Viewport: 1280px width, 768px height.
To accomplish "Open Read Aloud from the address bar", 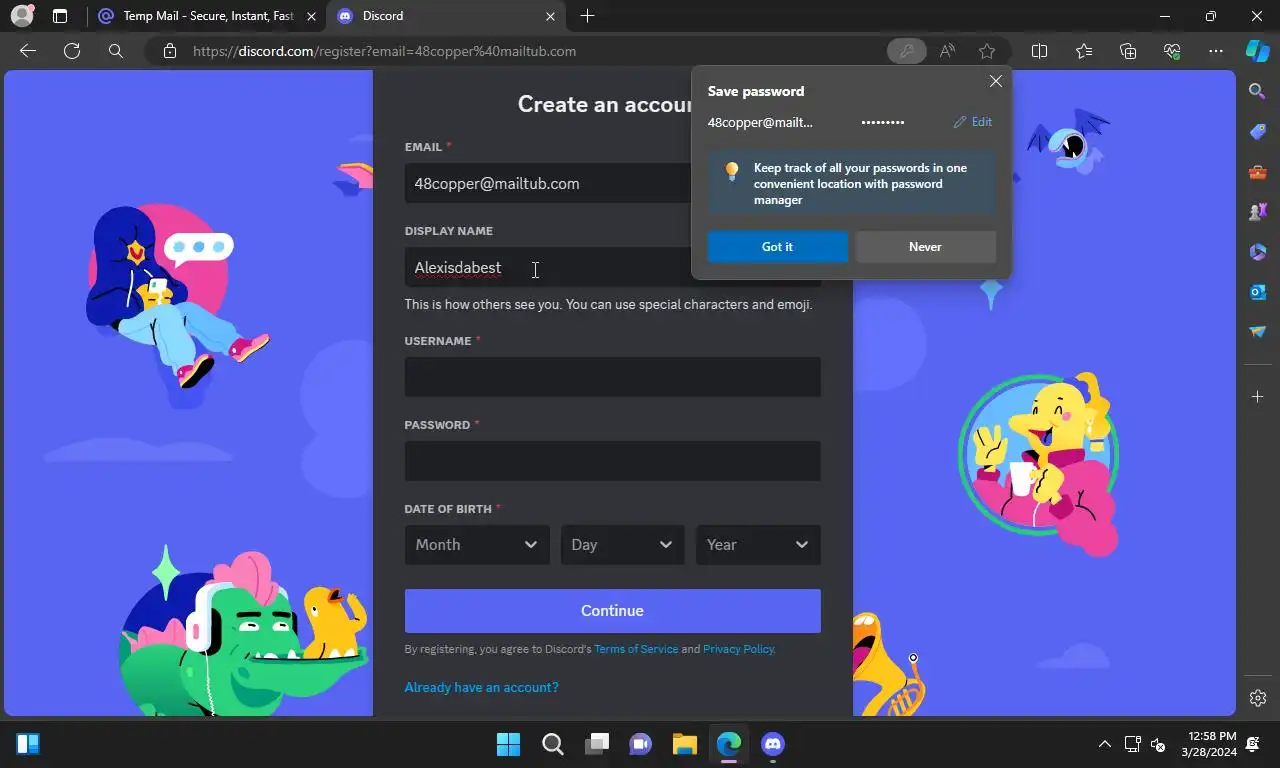I will 947,51.
